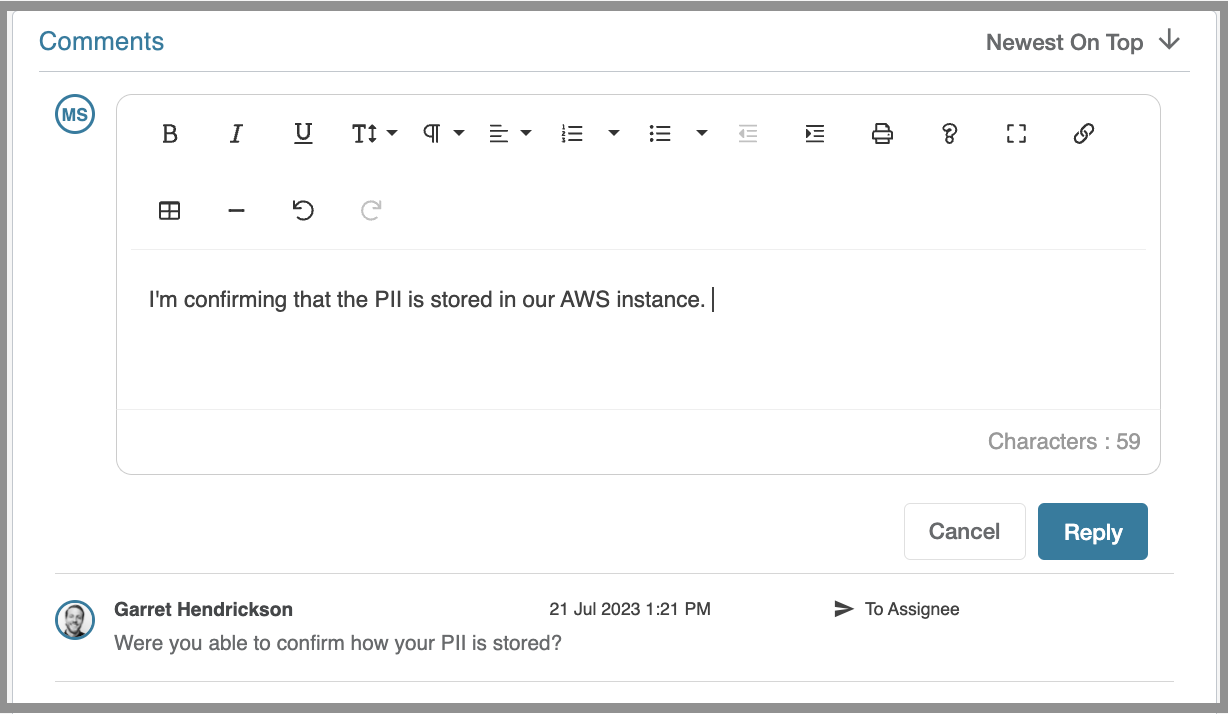The height and width of the screenshot is (714, 1228).
Task: Insert a table into the comment
Action: click(170, 210)
